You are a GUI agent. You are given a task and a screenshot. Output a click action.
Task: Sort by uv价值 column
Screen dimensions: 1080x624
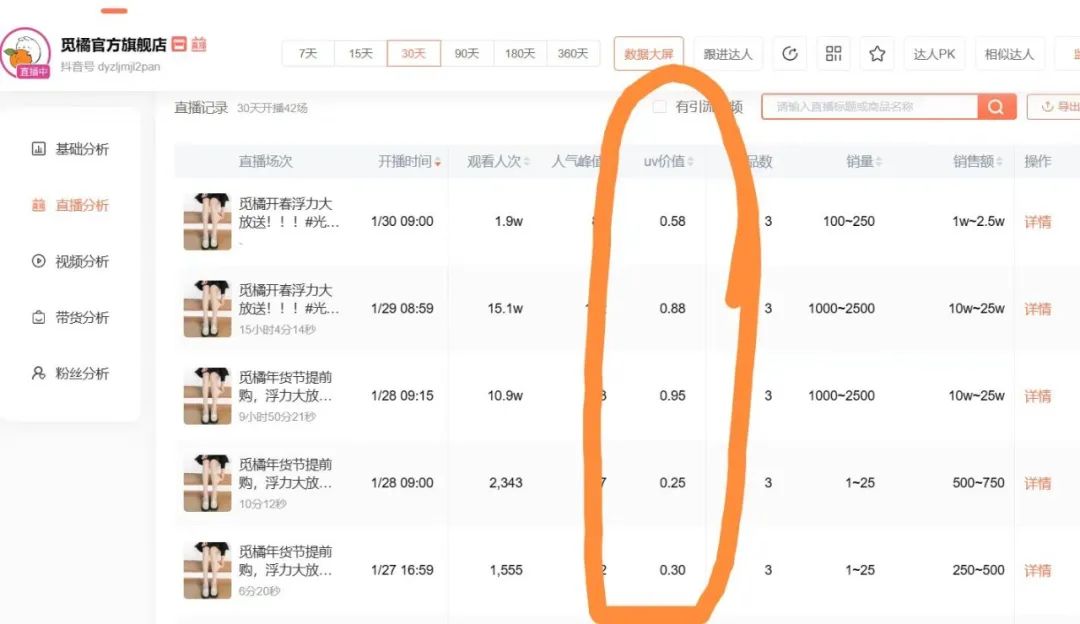pyautogui.click(x=668, y=162)
